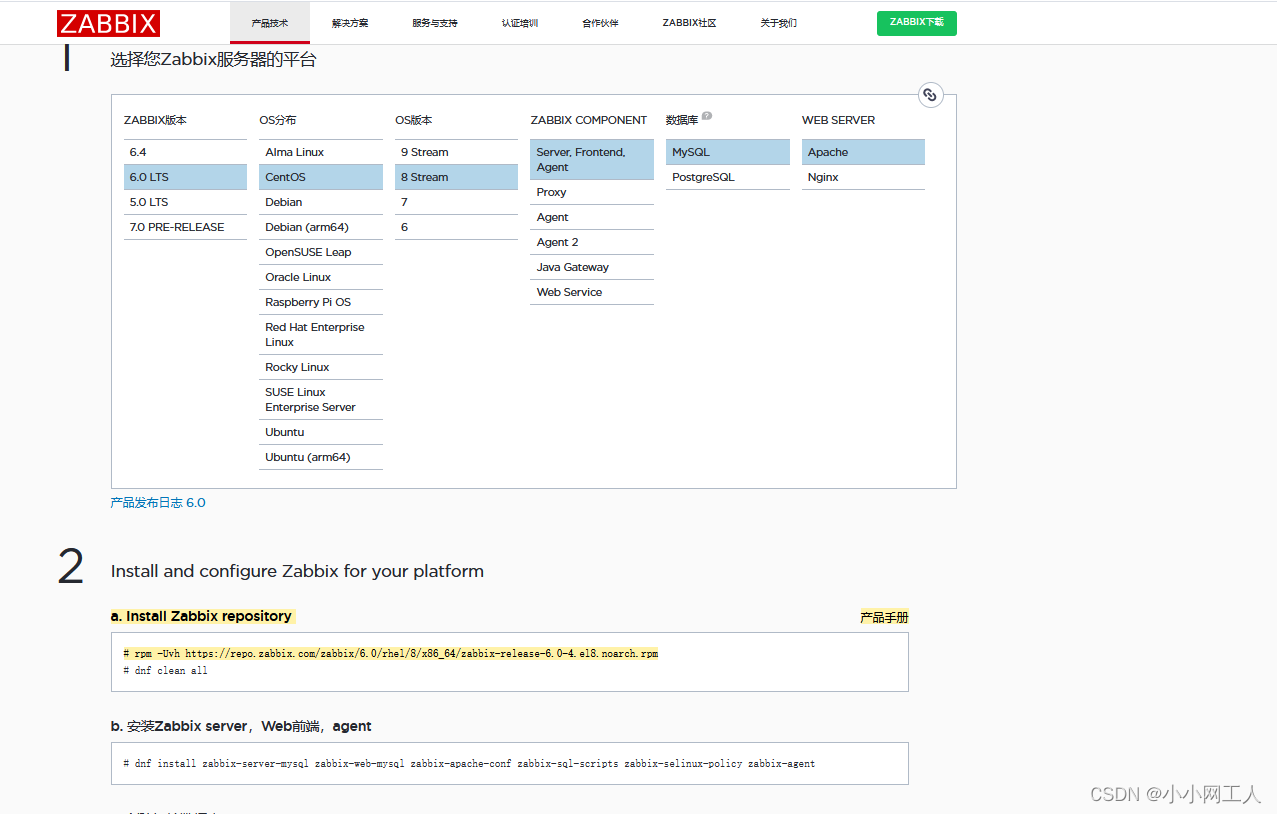The width and height of the screenshot is (1277, 814).
Task: Select Zabbix version 6.0 LTS
Action: [x=185, y=177]
